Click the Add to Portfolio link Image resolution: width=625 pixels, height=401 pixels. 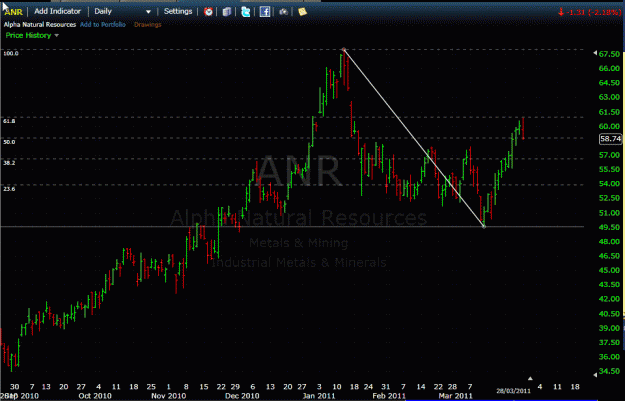(102, 24)
